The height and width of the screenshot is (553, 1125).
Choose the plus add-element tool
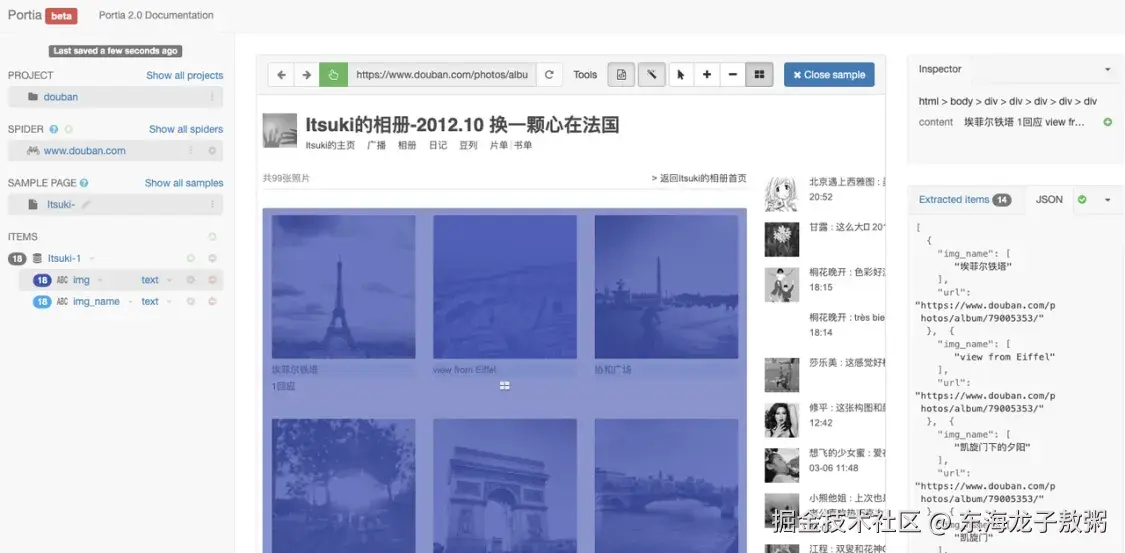coord(707,75)
